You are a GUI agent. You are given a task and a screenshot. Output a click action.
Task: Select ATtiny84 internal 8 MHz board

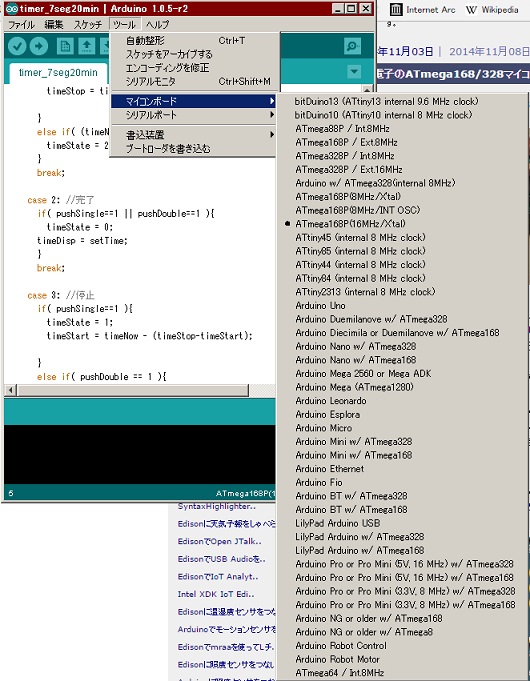point(402,278)
